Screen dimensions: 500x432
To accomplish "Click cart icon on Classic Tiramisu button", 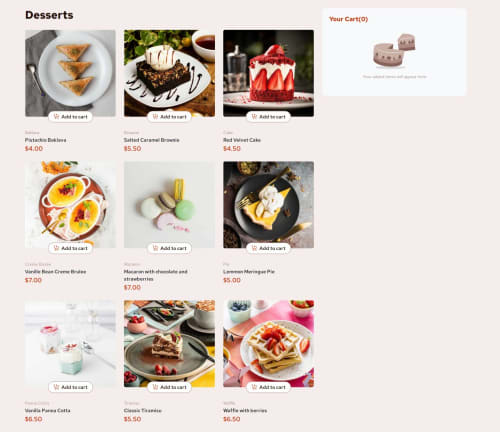I will 155,387.
